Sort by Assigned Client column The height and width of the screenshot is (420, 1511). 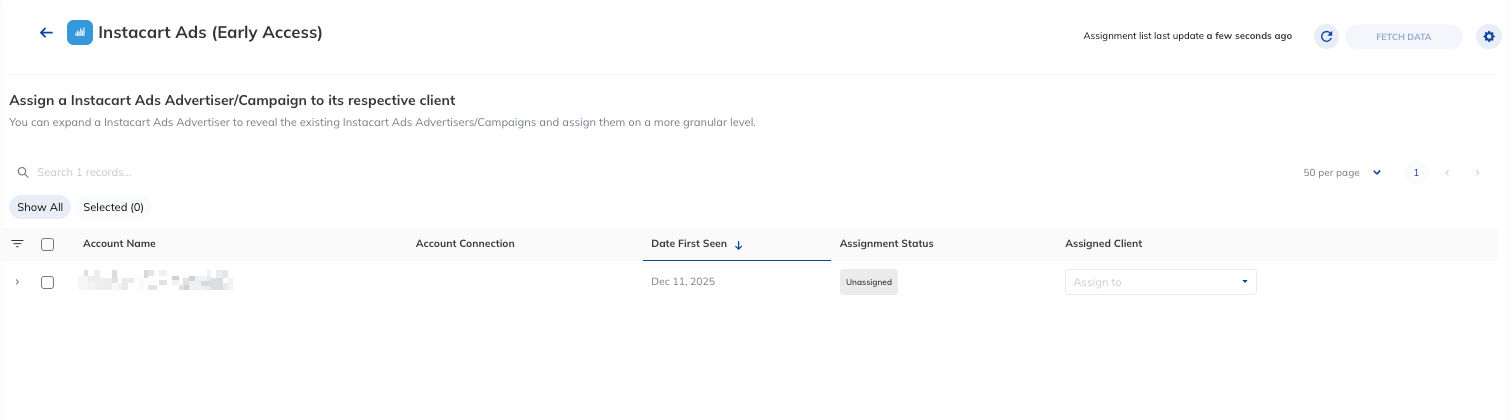tap(1103, 244)
